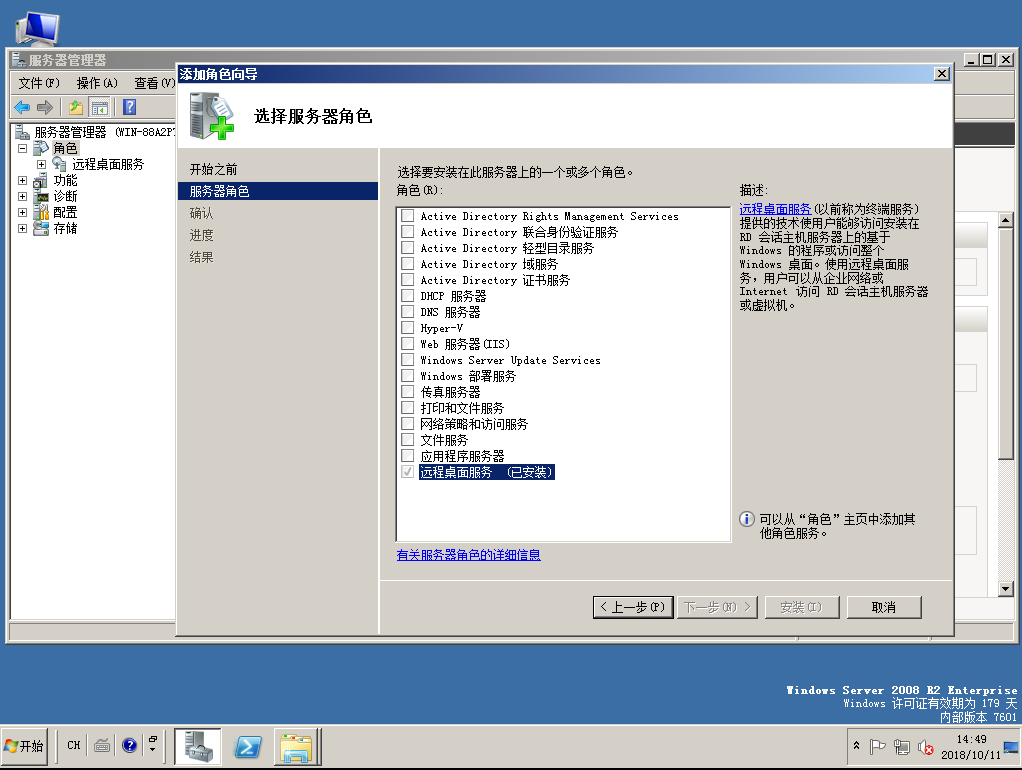The width and height of the screenshot is (1022, 770).
Task: Open Server Manager from the taskbar
Action: point(197,746)
